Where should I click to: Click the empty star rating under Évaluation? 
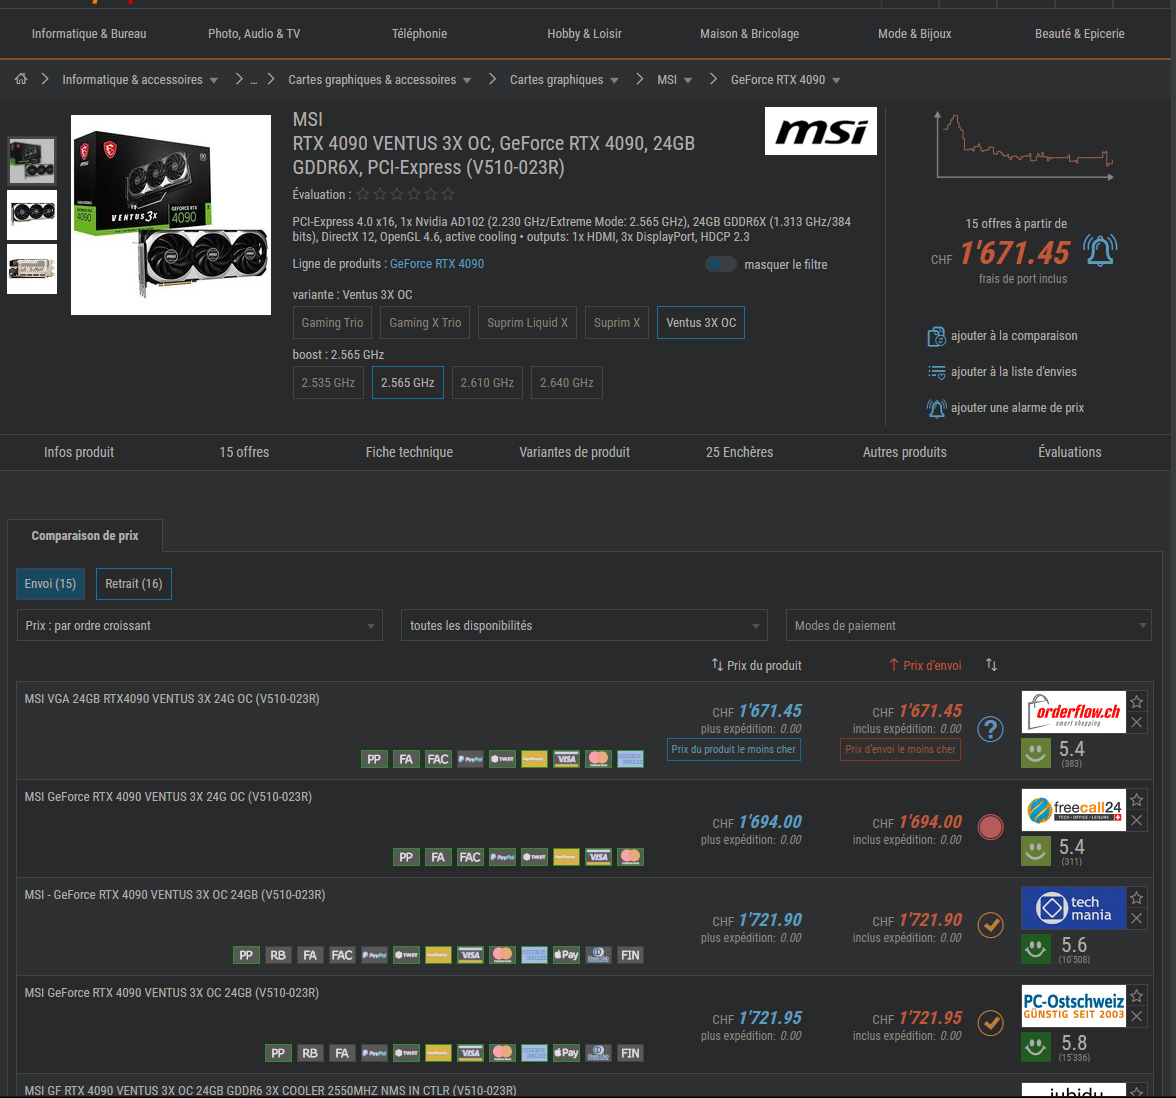click(x=405, y=194)
